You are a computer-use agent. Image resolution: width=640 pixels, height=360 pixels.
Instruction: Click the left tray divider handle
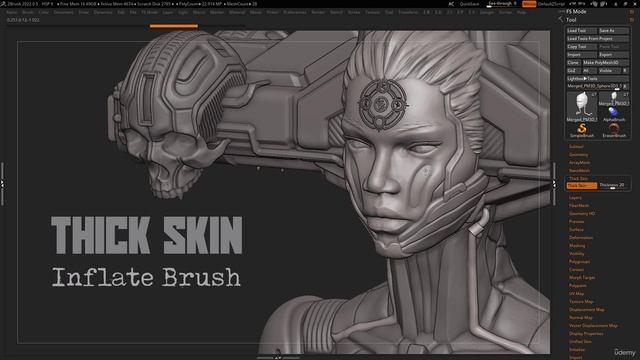2,184
